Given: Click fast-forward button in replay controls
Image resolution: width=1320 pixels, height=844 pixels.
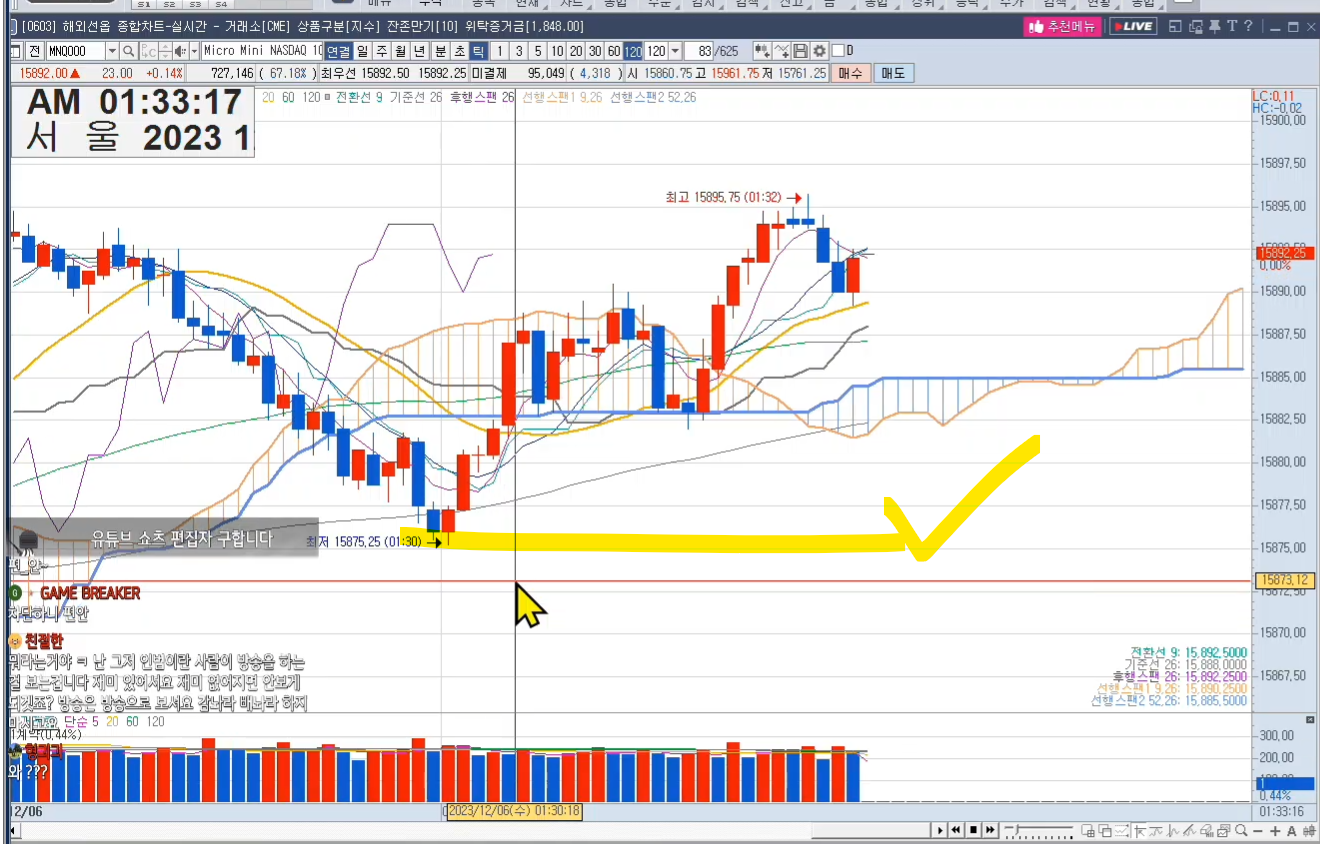Looking at the screenshot, I should (x=990, y=831).
